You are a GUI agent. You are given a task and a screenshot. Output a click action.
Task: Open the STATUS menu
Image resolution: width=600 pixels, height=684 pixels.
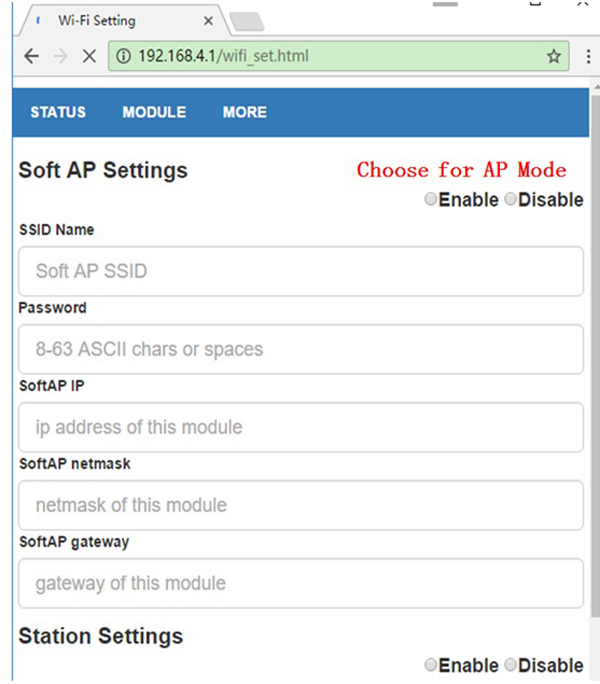[x=58, y=112]
